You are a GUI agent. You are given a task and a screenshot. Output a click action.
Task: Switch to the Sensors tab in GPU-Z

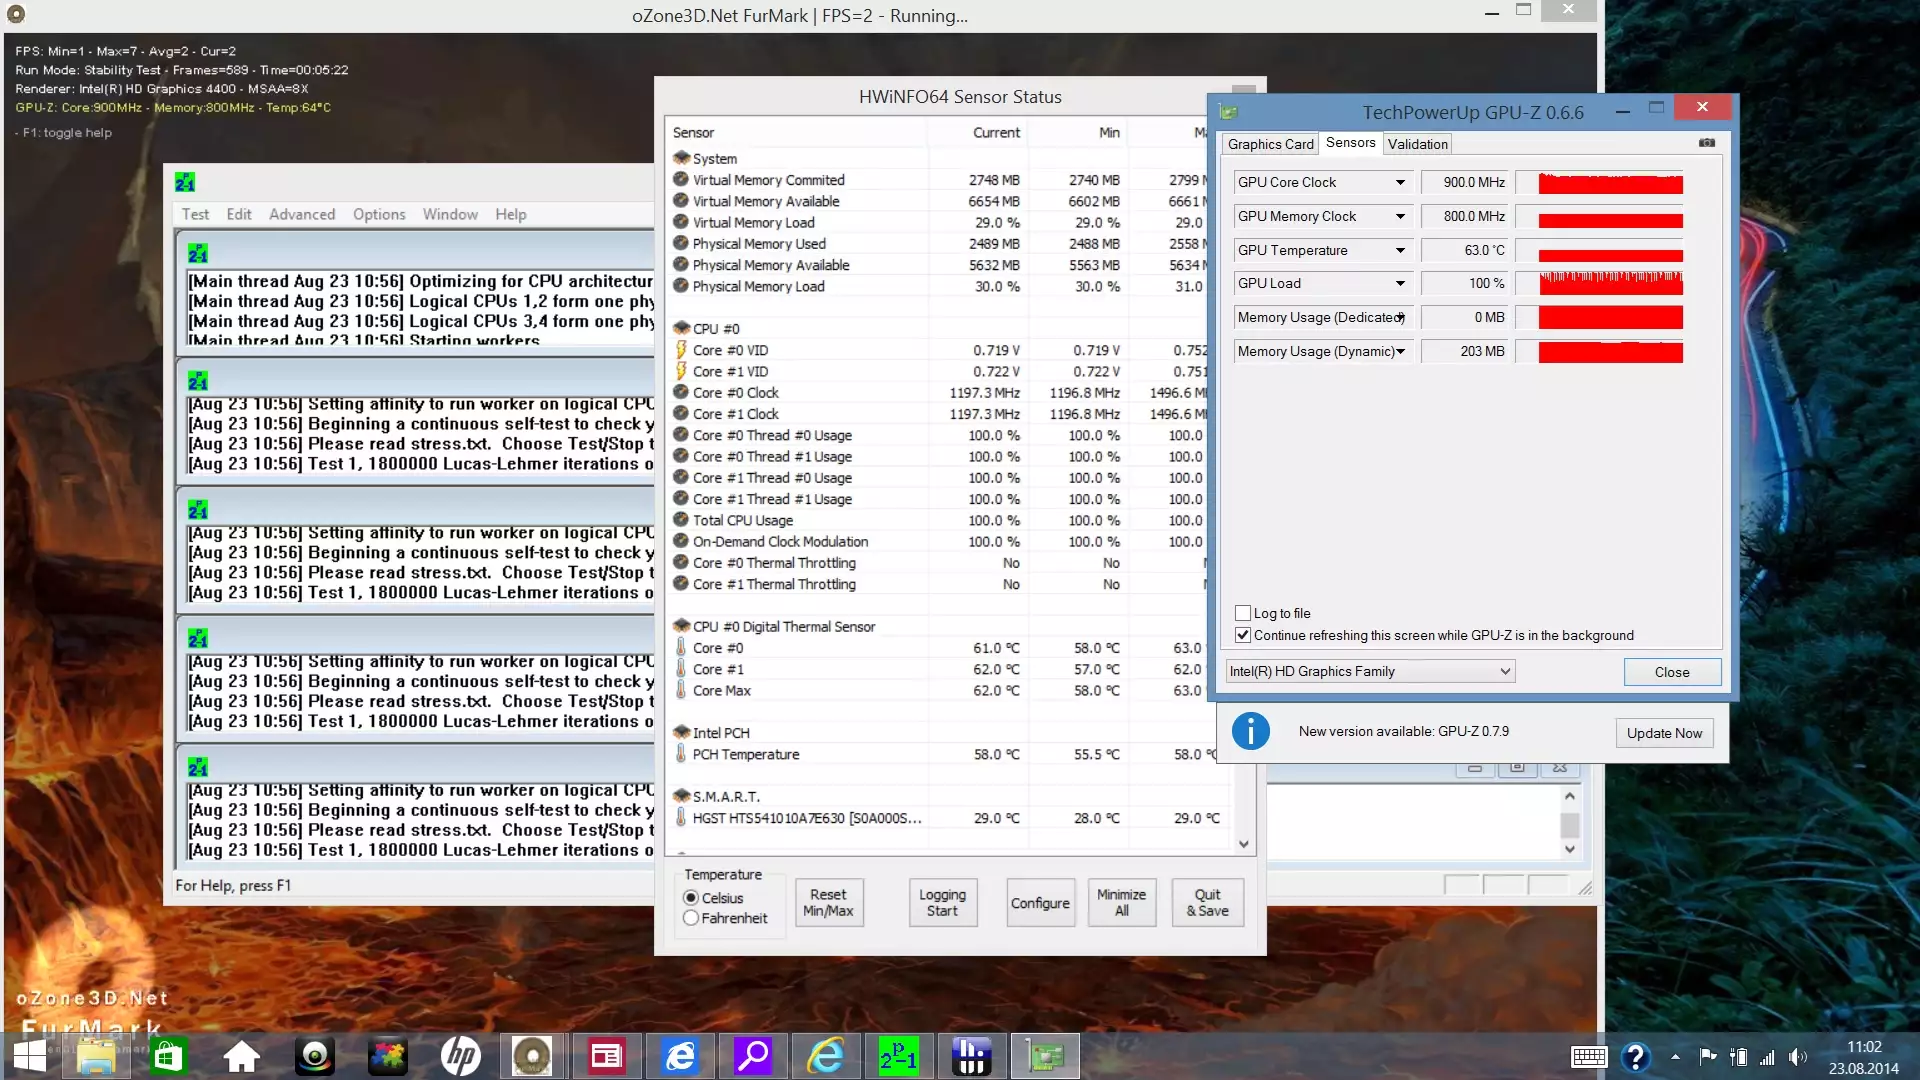(1350, 143)
